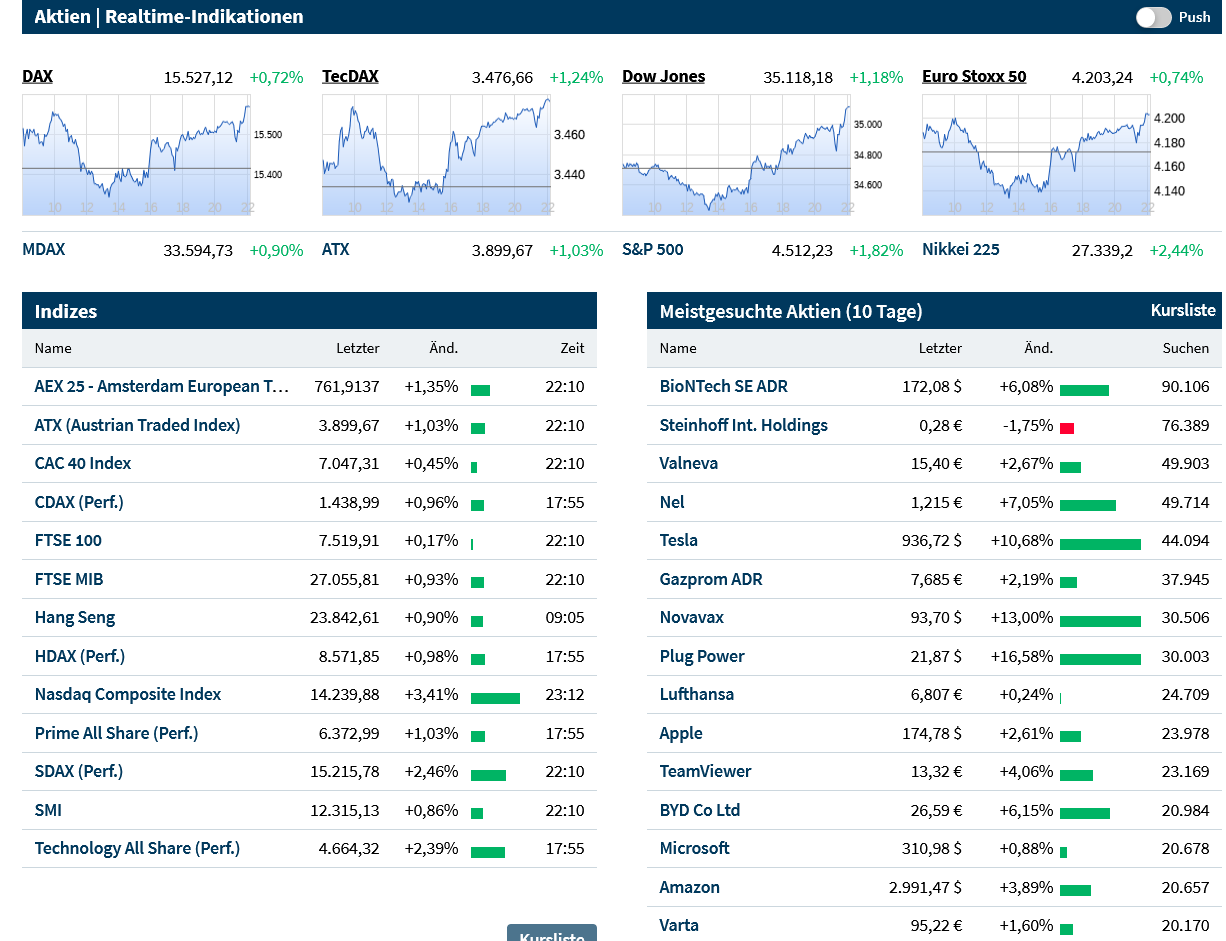Toggle the Push switch on
The image size is (1226, 941).
pyautogui.click(x=1153, y=17)
